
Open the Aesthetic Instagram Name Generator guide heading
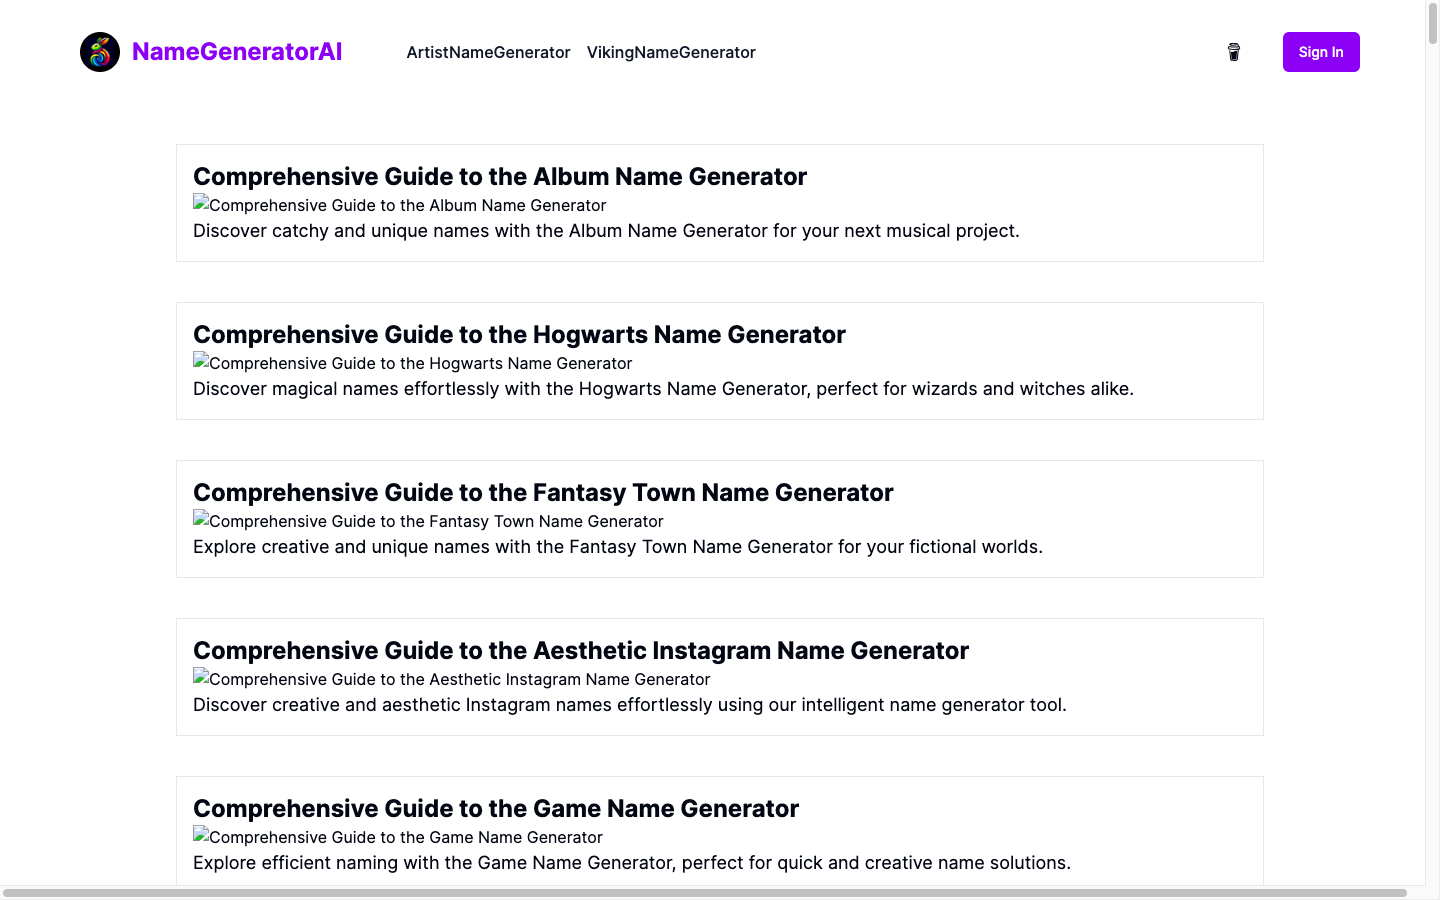[x=581, y=650]
